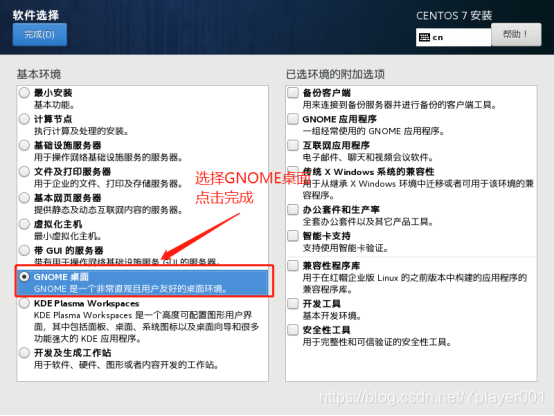554x416 pixels.
Task: Select the 最小安装 radio button
Action: coord(24,93)
